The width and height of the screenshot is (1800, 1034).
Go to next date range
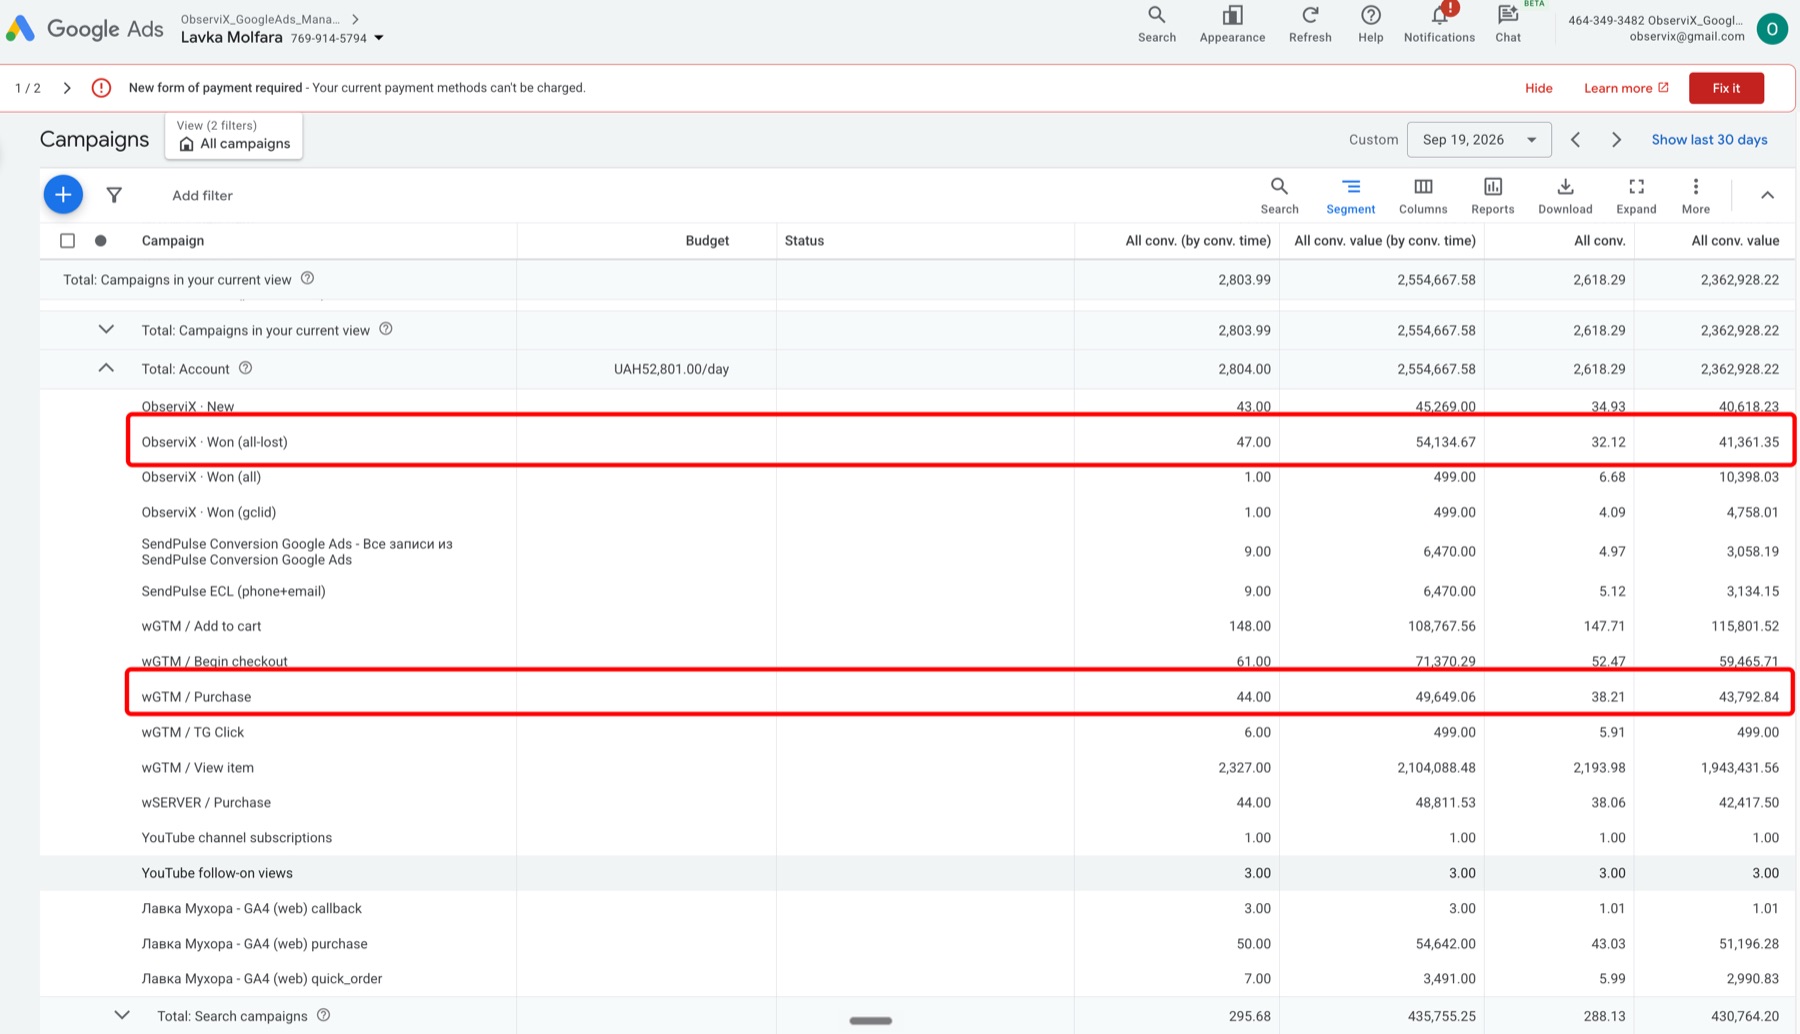[1616, 140]
